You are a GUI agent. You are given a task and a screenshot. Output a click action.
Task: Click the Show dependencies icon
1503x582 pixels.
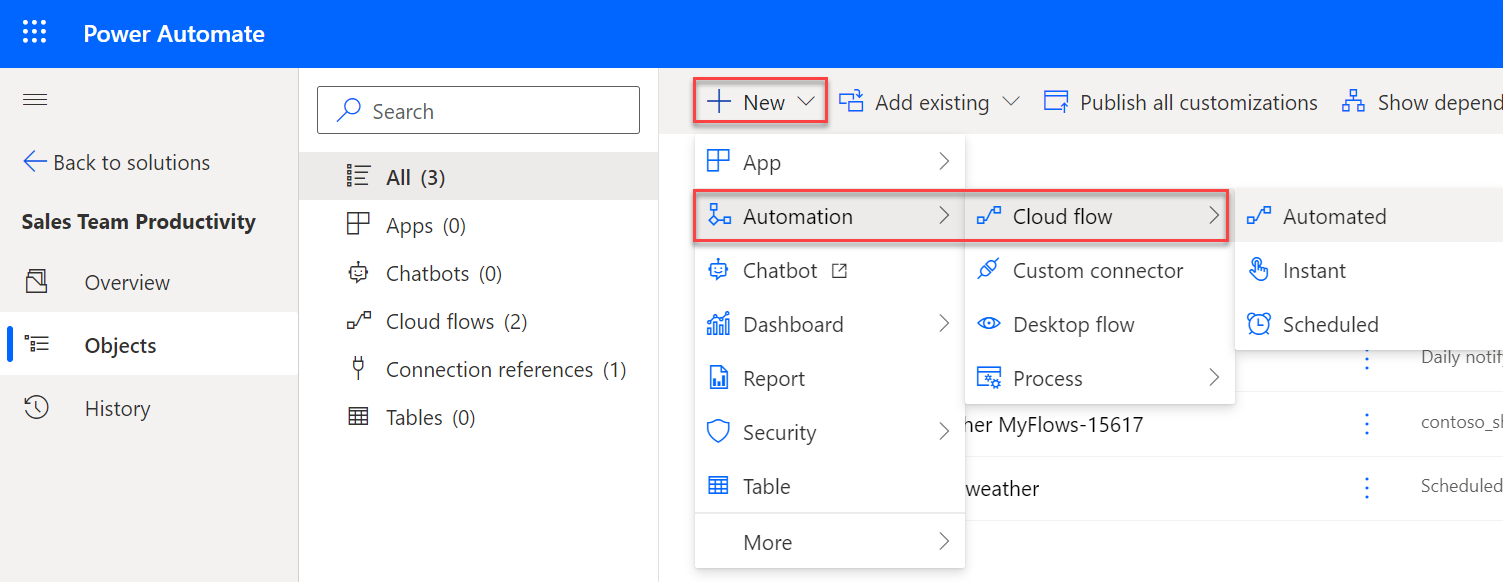(1353, 101)
